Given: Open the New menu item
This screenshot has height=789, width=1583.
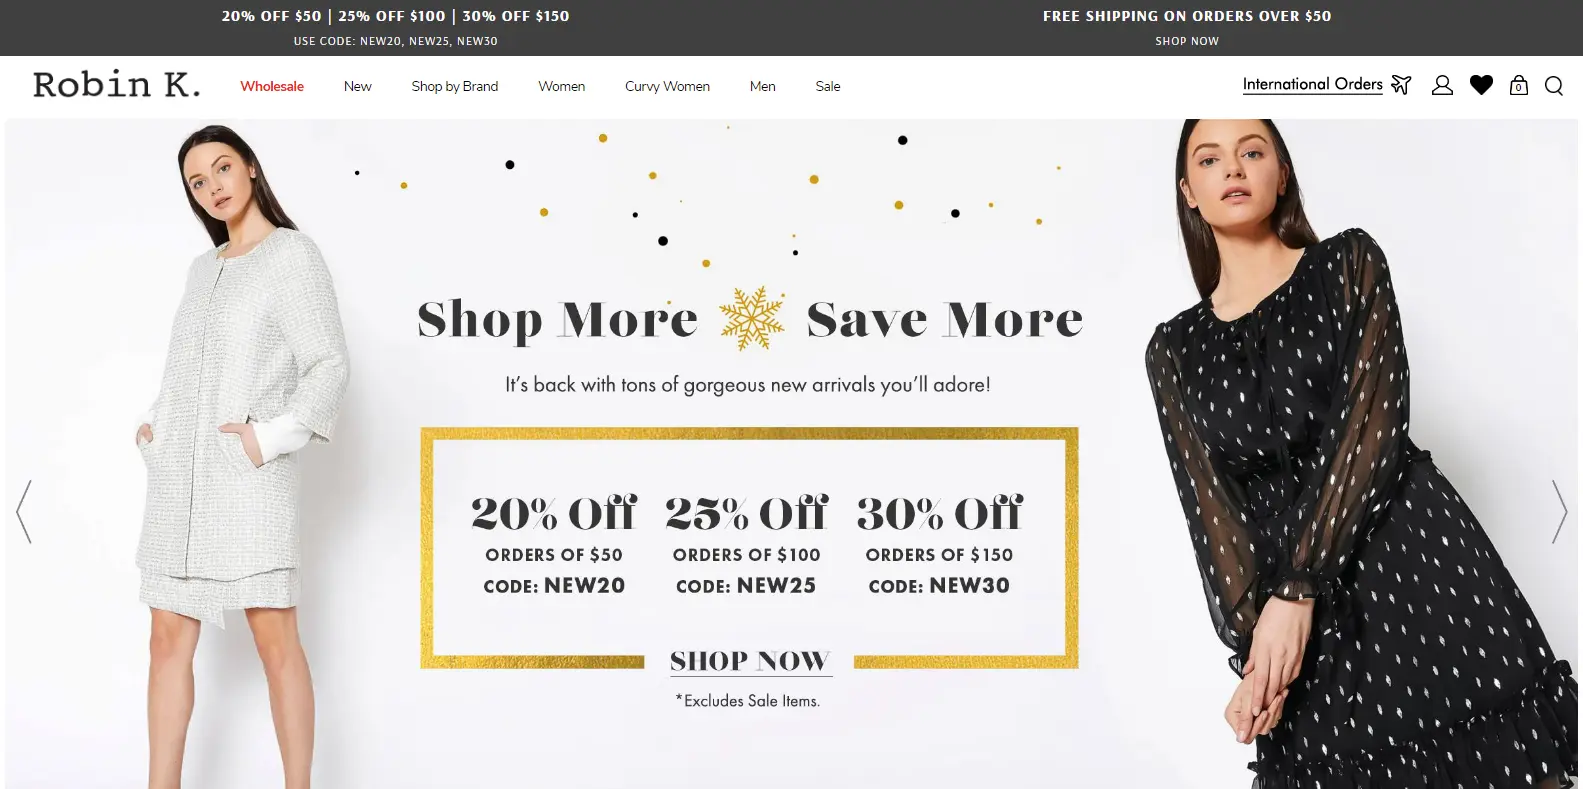Looking at the screenshot, I should point(357,86).
